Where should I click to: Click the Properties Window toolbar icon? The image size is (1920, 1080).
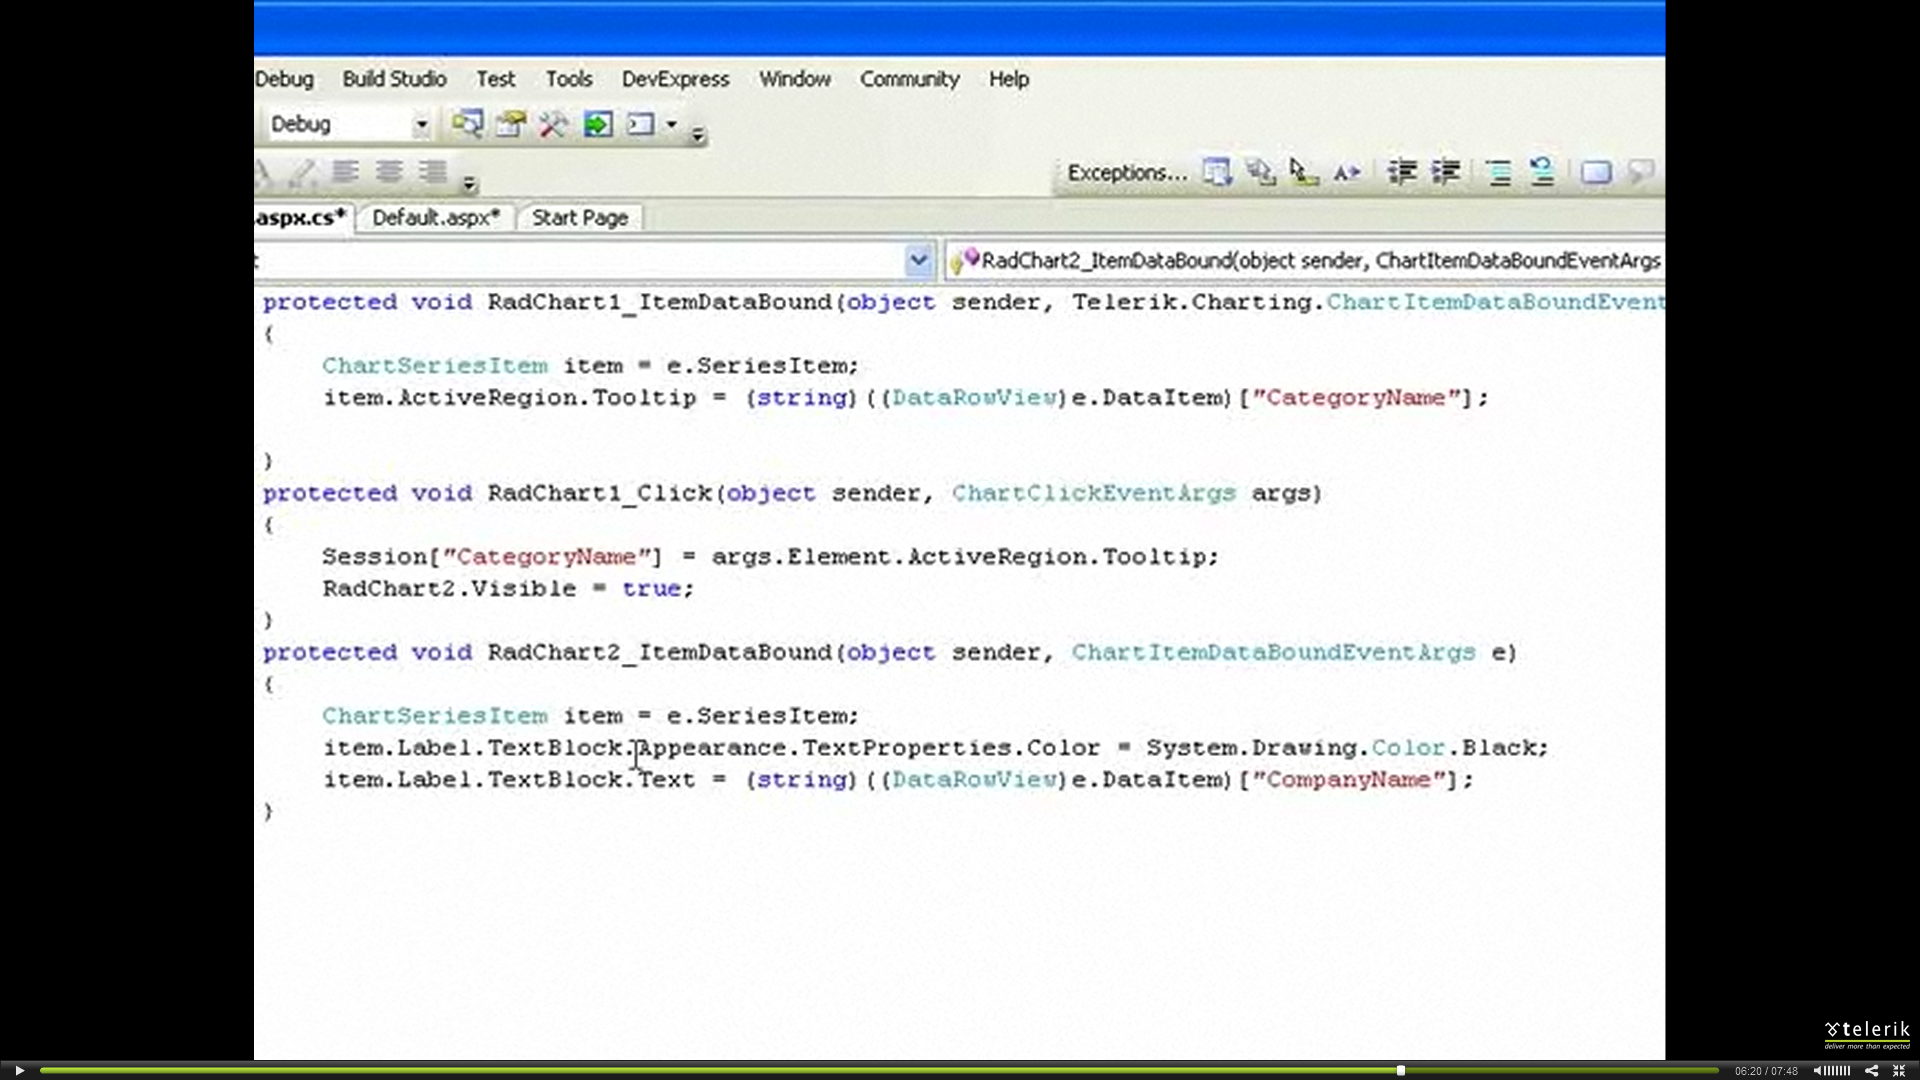tap(510, 124)
